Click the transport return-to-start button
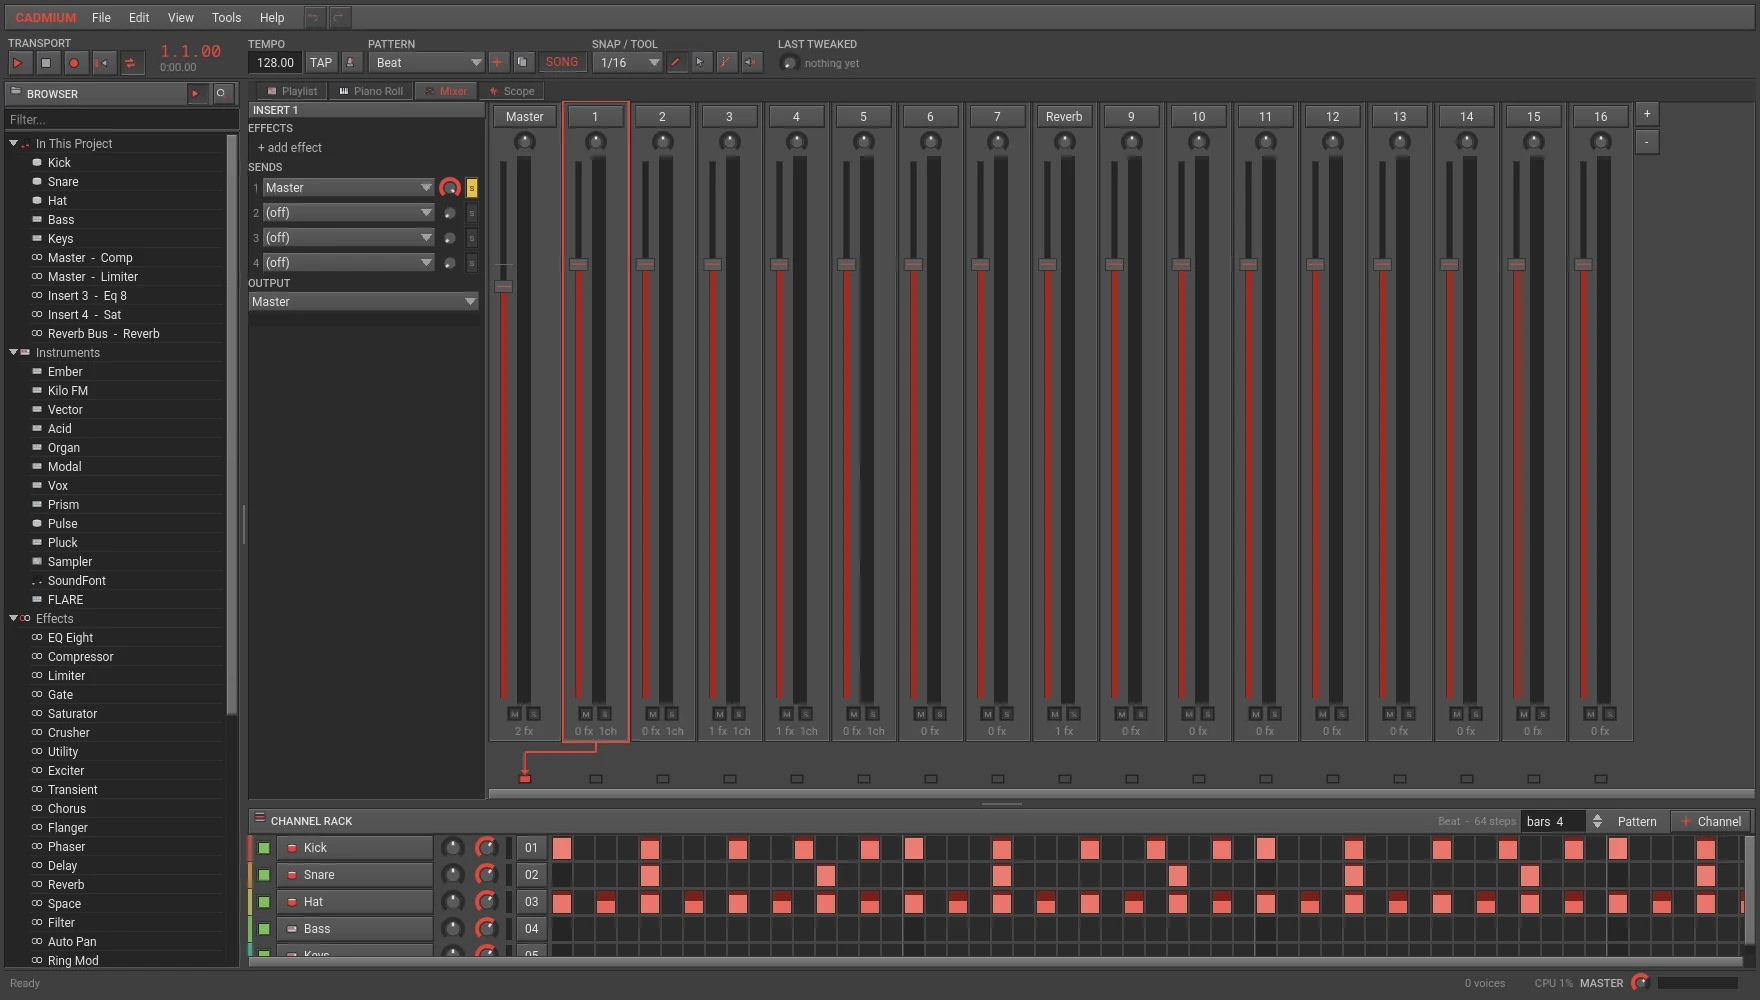This screenshot has width=1760, height=1000. [x=102, y=63]
